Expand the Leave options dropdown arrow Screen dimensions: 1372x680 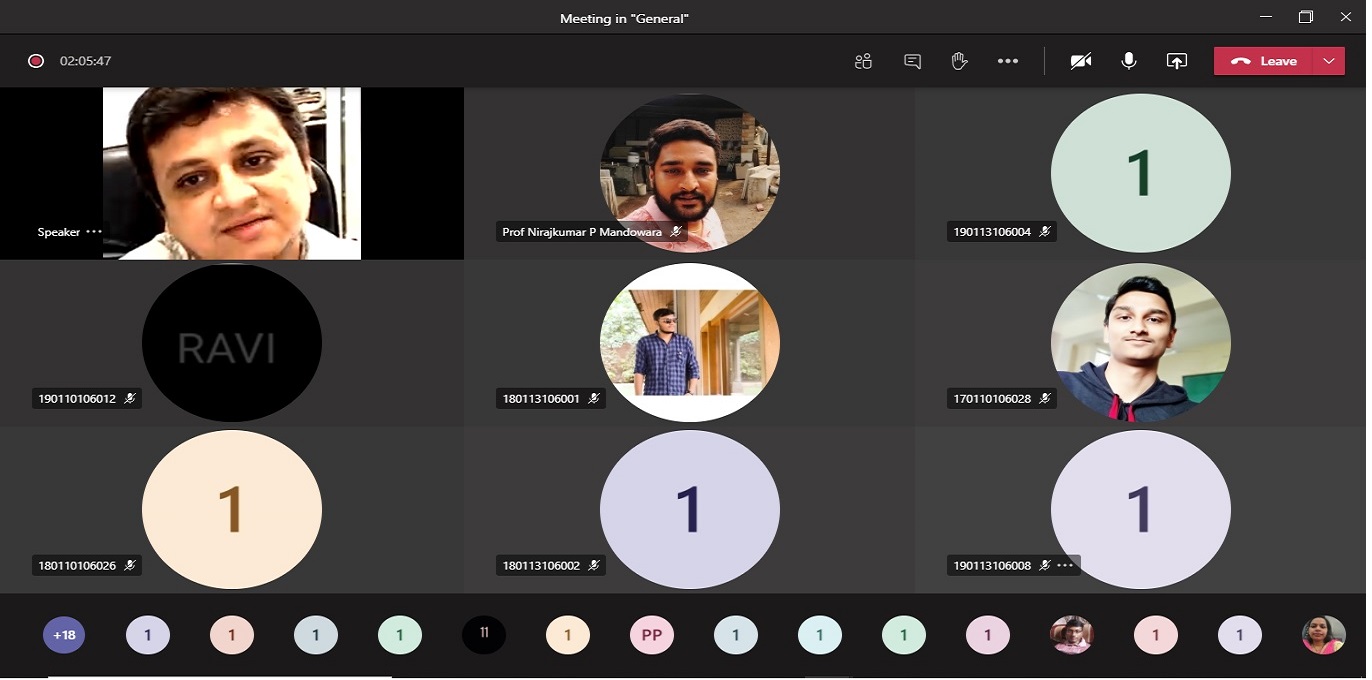point(1328,61)
